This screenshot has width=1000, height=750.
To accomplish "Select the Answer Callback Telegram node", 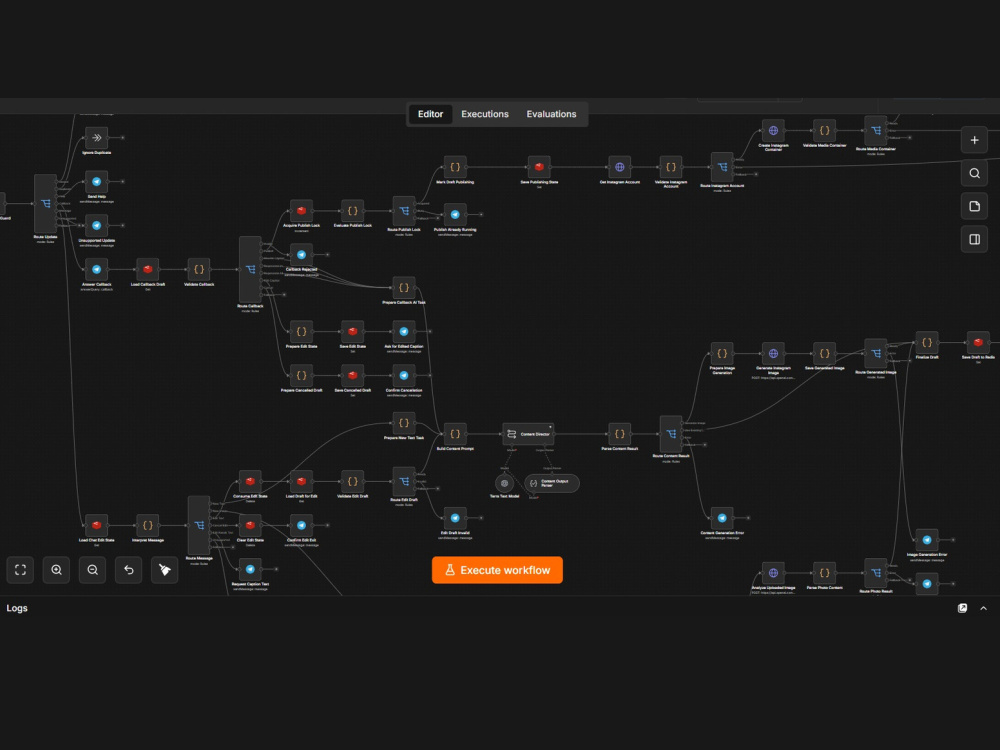I will 96,270.
